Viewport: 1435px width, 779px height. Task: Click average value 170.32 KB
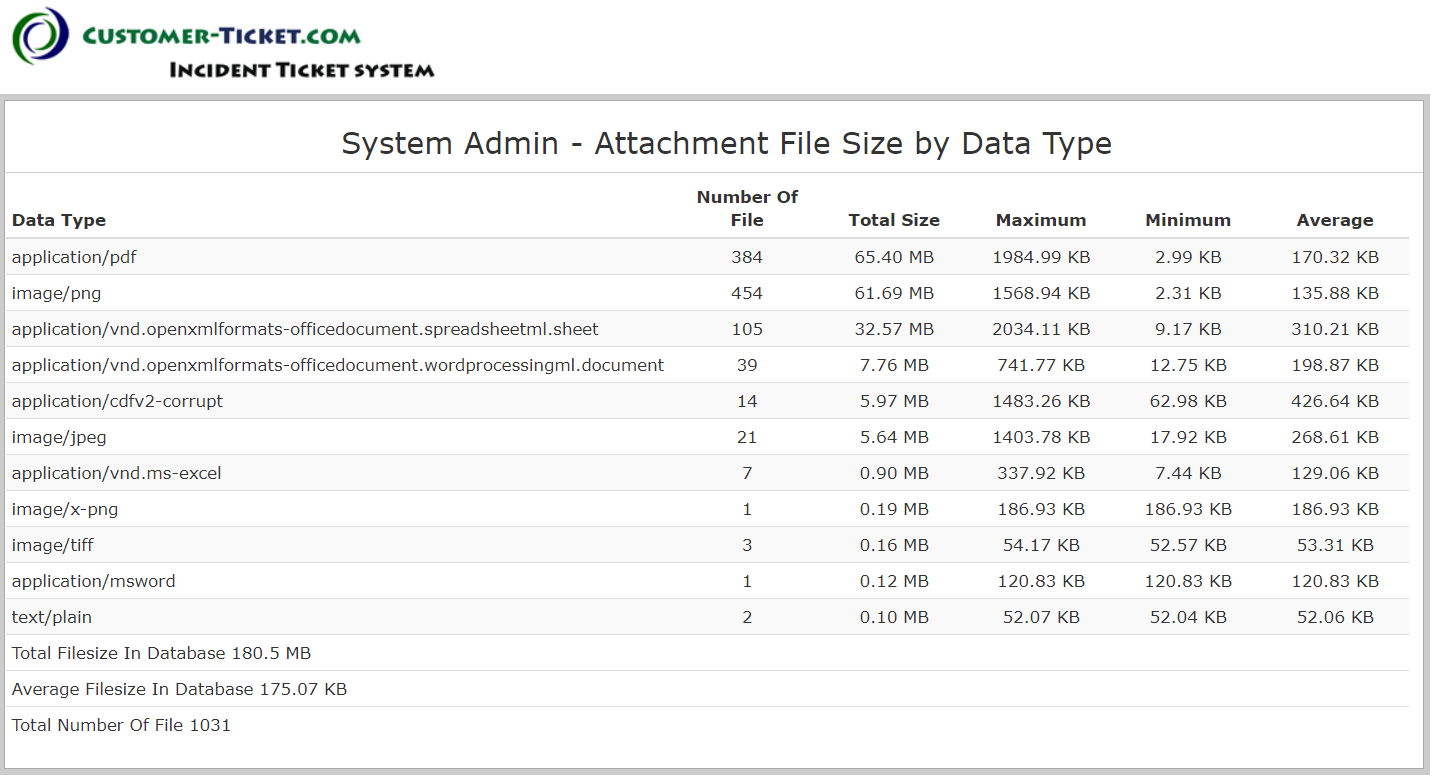tap(1335, 257)
